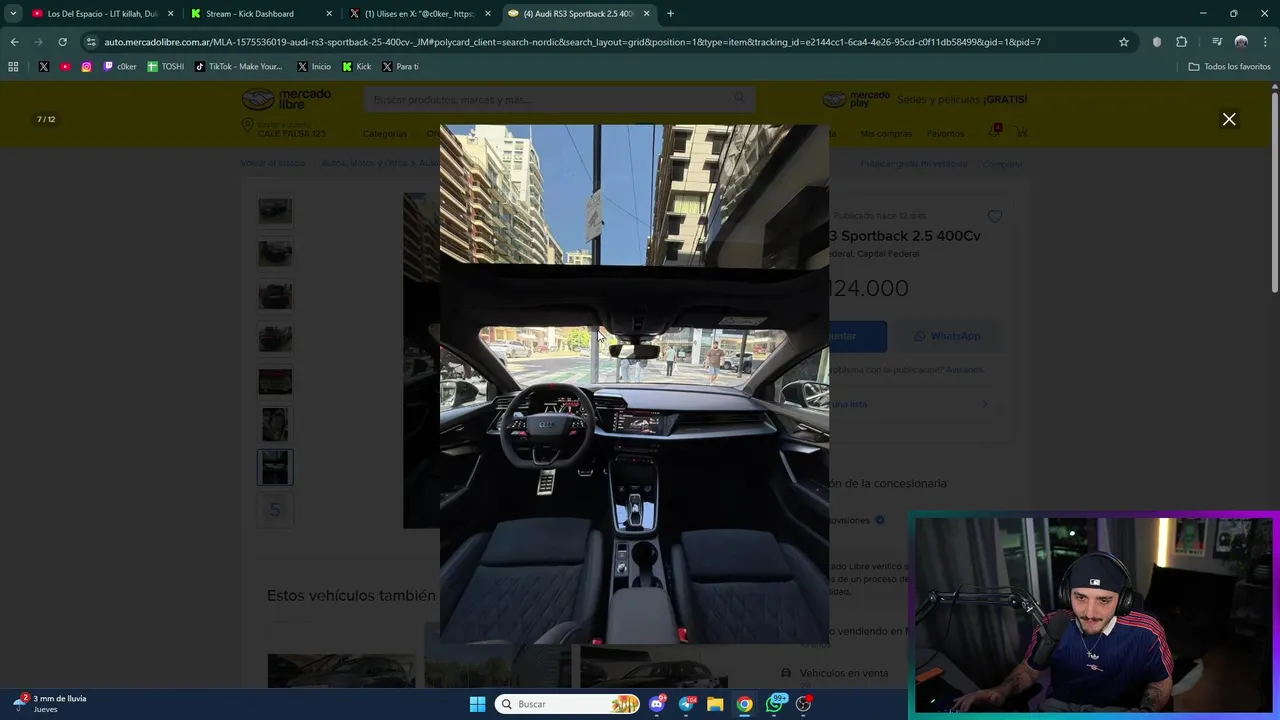Close the Ulises en X tab
Screen dimensions: 1280x720
click(x=488, y=14)
